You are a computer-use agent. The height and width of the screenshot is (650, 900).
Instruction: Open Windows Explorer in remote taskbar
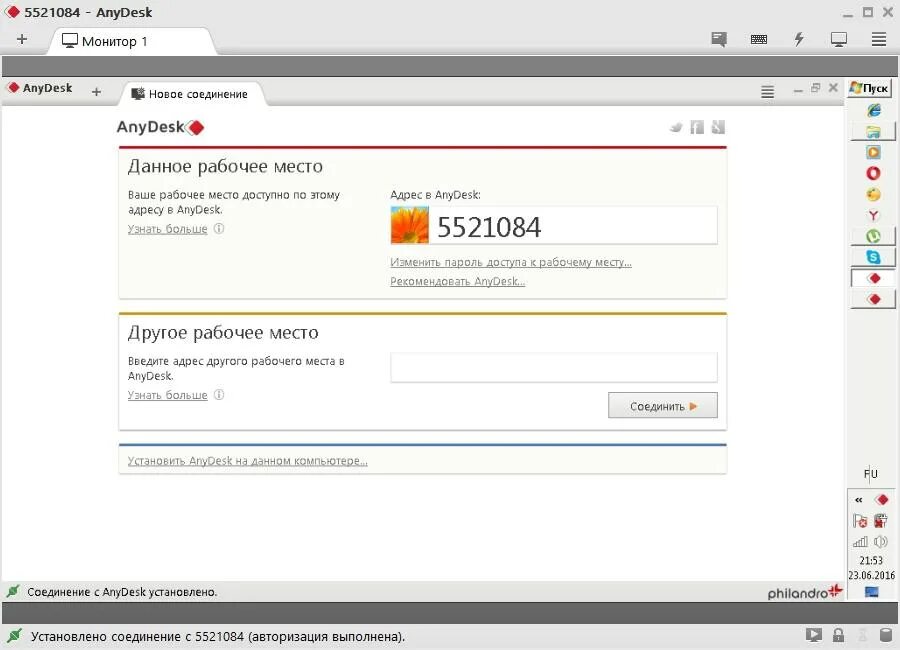point(873,131)
